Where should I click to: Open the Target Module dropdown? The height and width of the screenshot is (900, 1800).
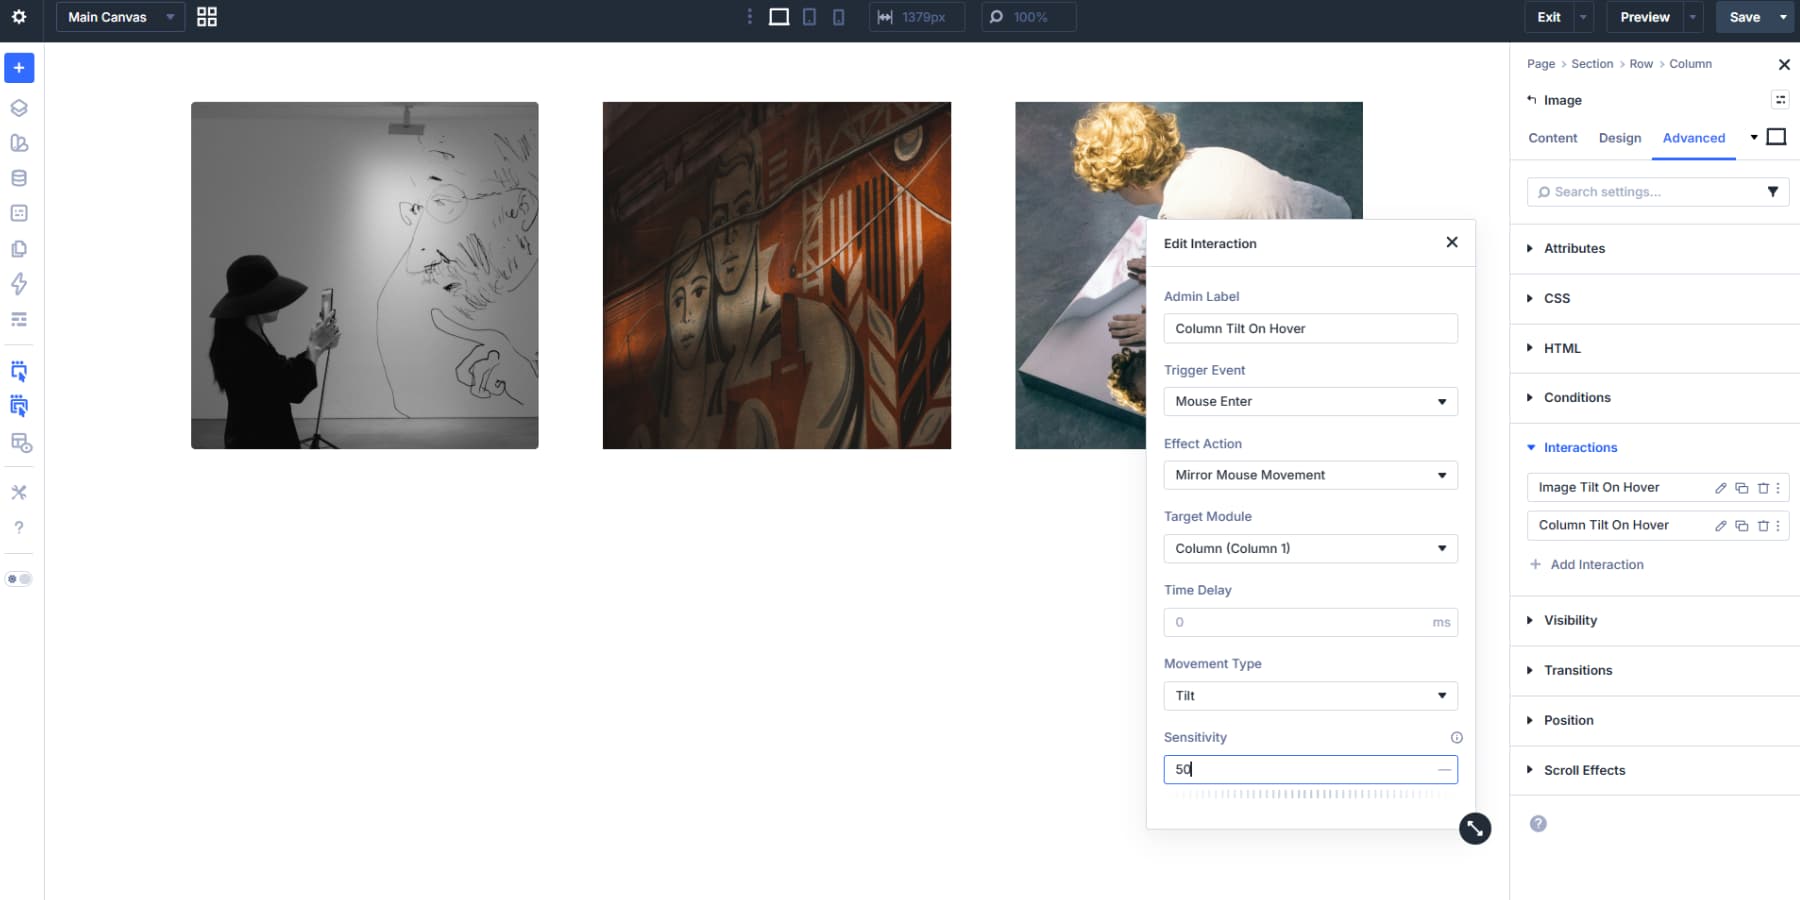pyautogui.click(x=1310, y=548)
